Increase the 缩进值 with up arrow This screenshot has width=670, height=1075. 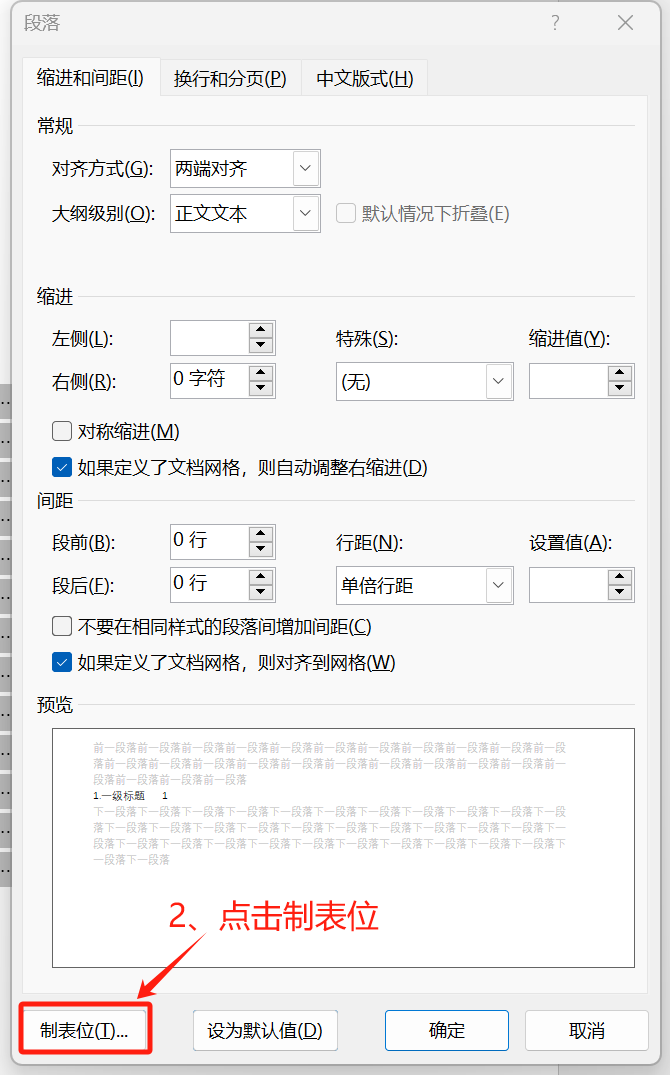pyautogui.click(x=620, y=373)
